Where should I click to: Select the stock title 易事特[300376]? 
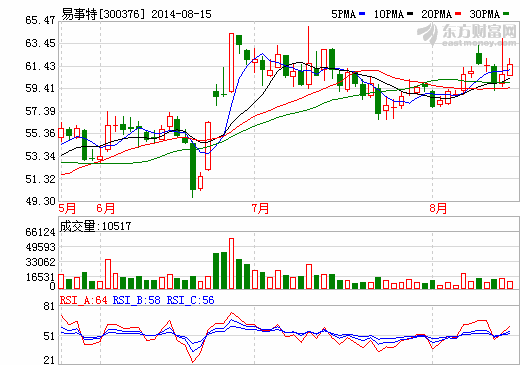point(104,14)
